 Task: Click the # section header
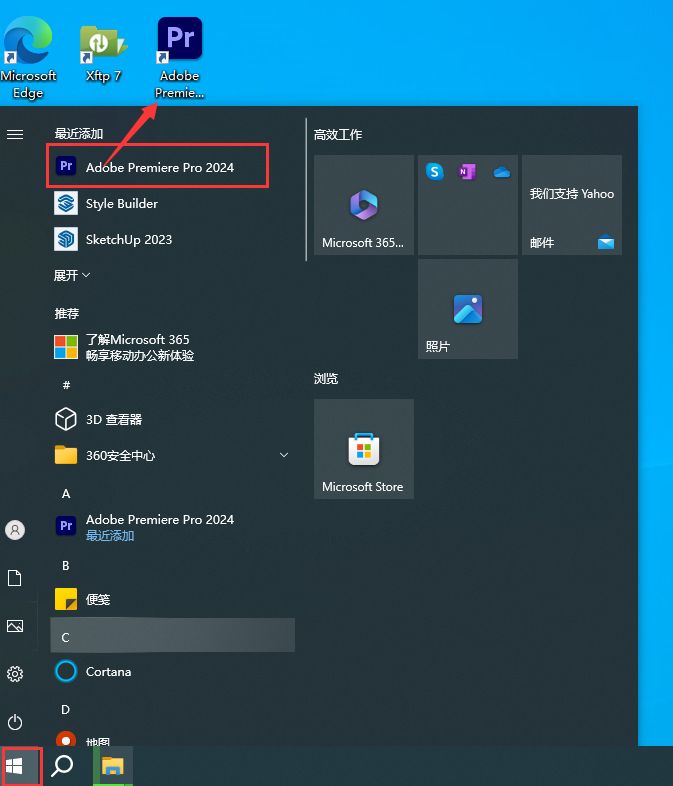66,385
